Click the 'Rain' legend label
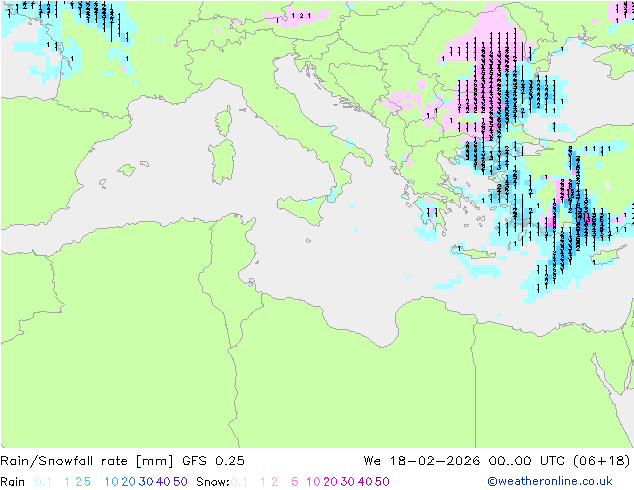The image size is (634, 490). tap(13, 482)
